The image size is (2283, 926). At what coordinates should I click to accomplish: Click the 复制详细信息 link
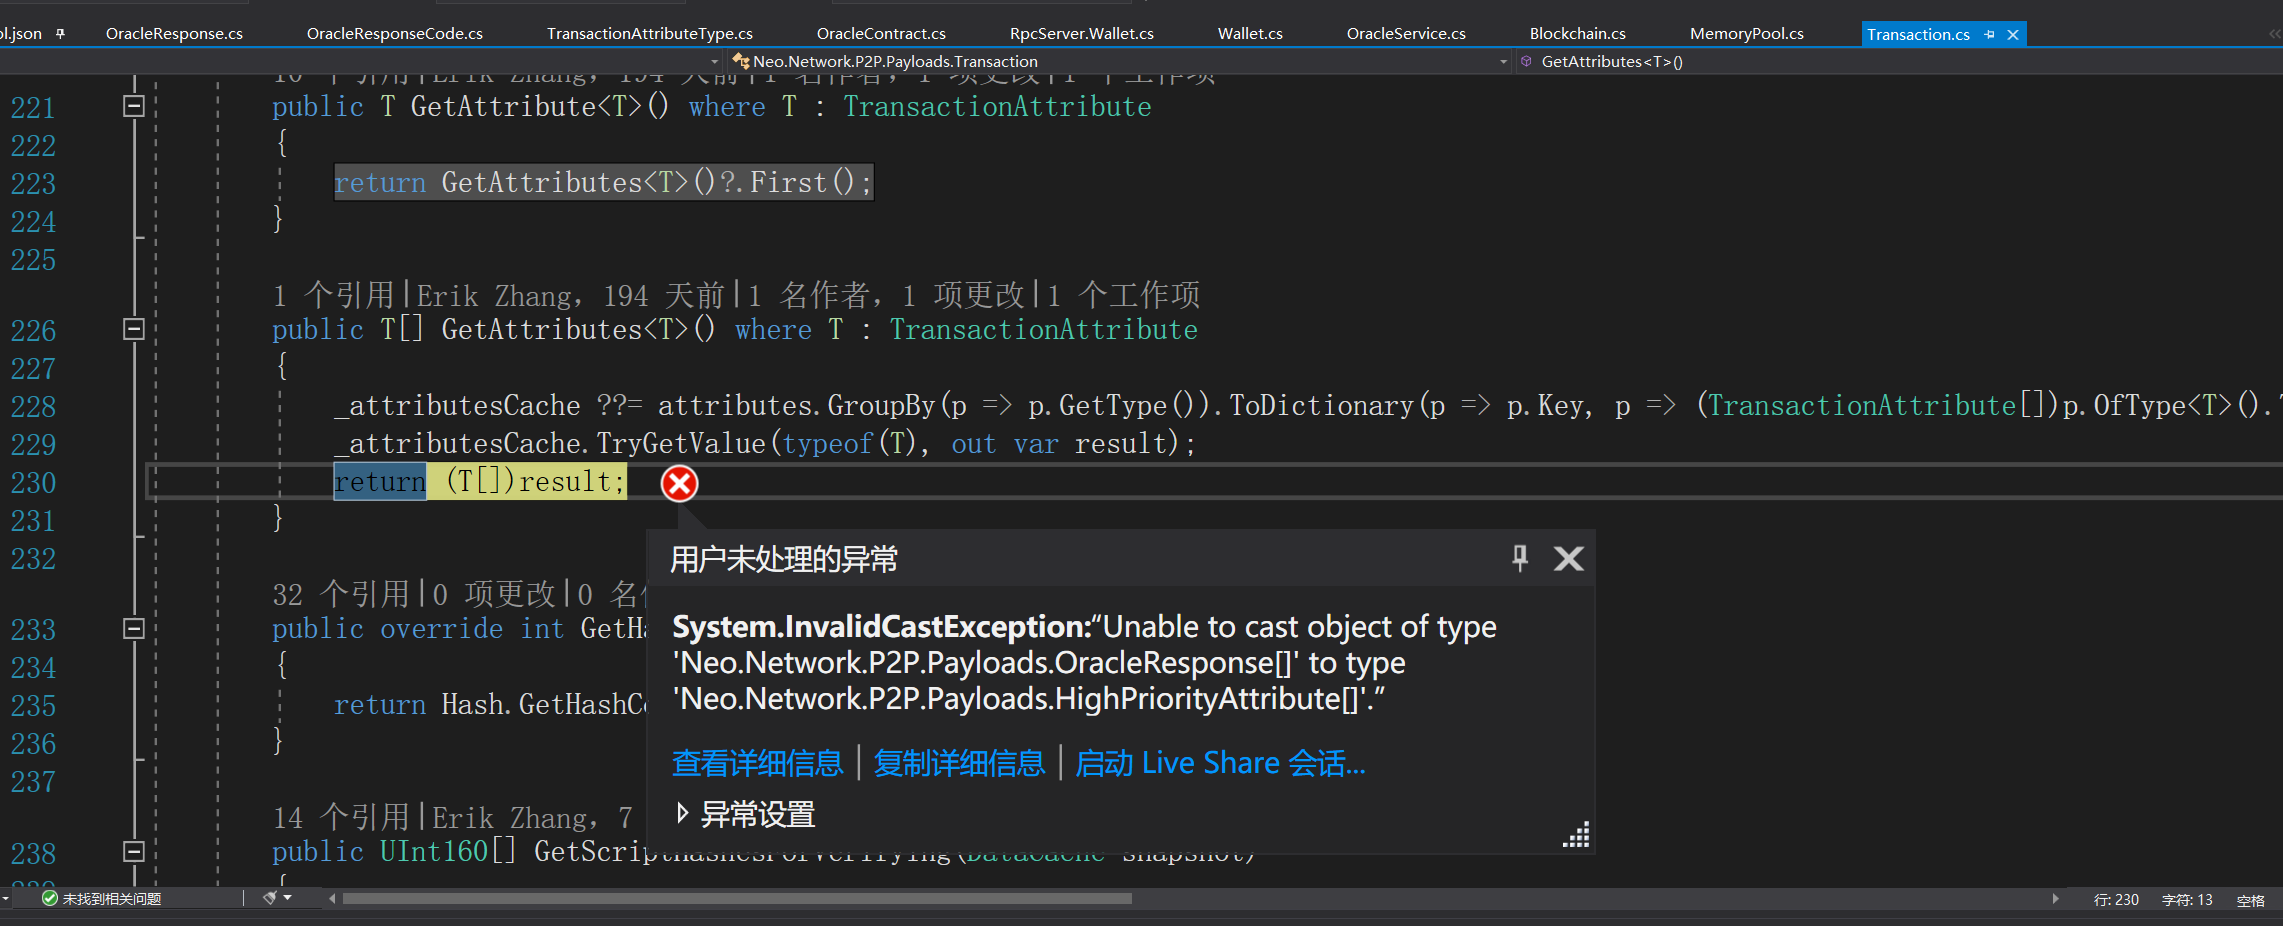pyautogui.click(x=959, y=763)
